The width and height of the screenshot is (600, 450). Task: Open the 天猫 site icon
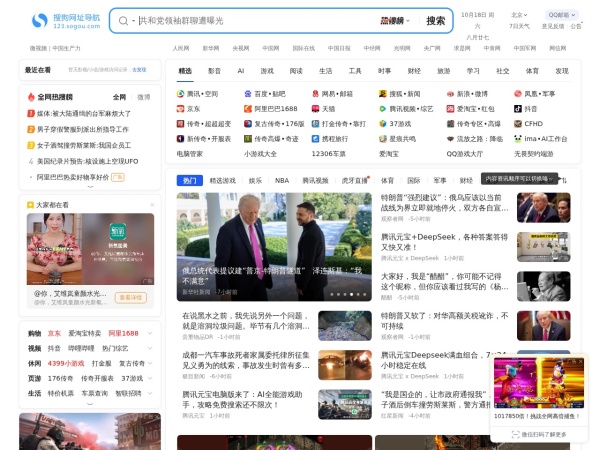(x=315, y=109)
